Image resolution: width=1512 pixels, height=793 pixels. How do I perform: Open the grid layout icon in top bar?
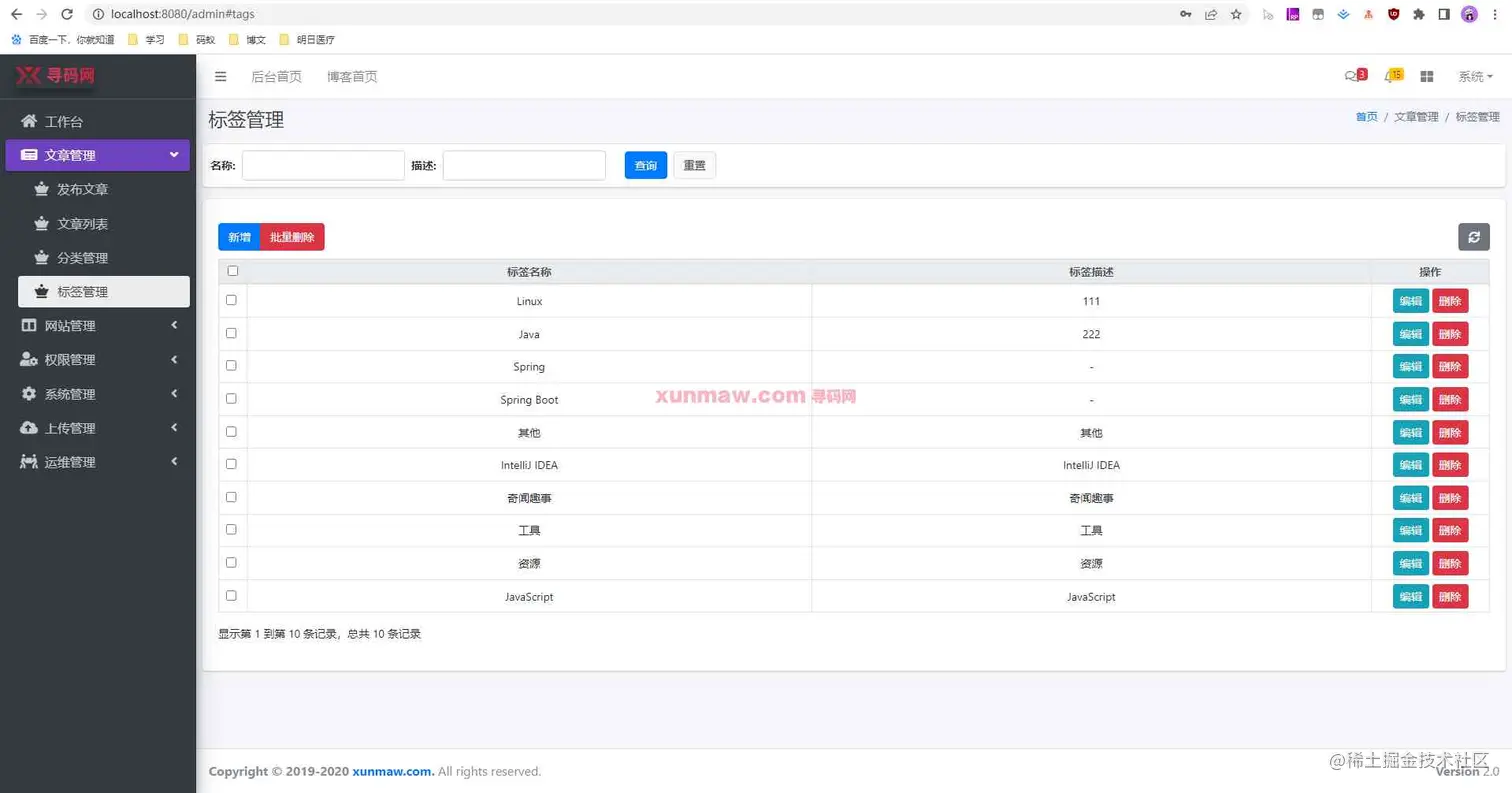pyautogui.click(x=1427, y=75)
